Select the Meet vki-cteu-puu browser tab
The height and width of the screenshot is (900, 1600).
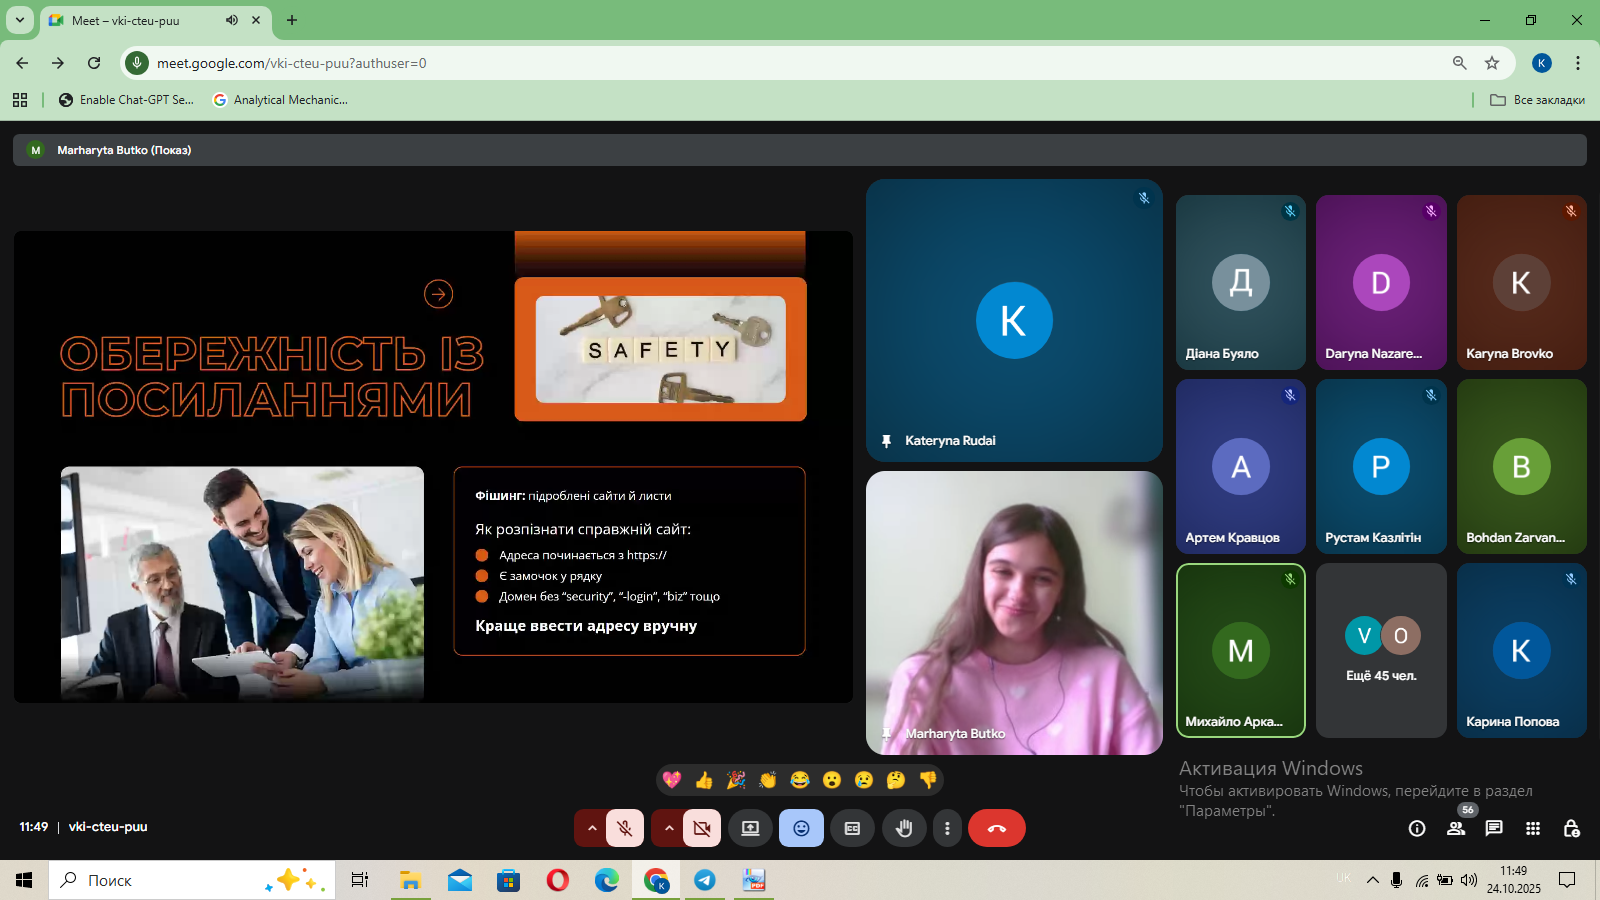(140, 20)
